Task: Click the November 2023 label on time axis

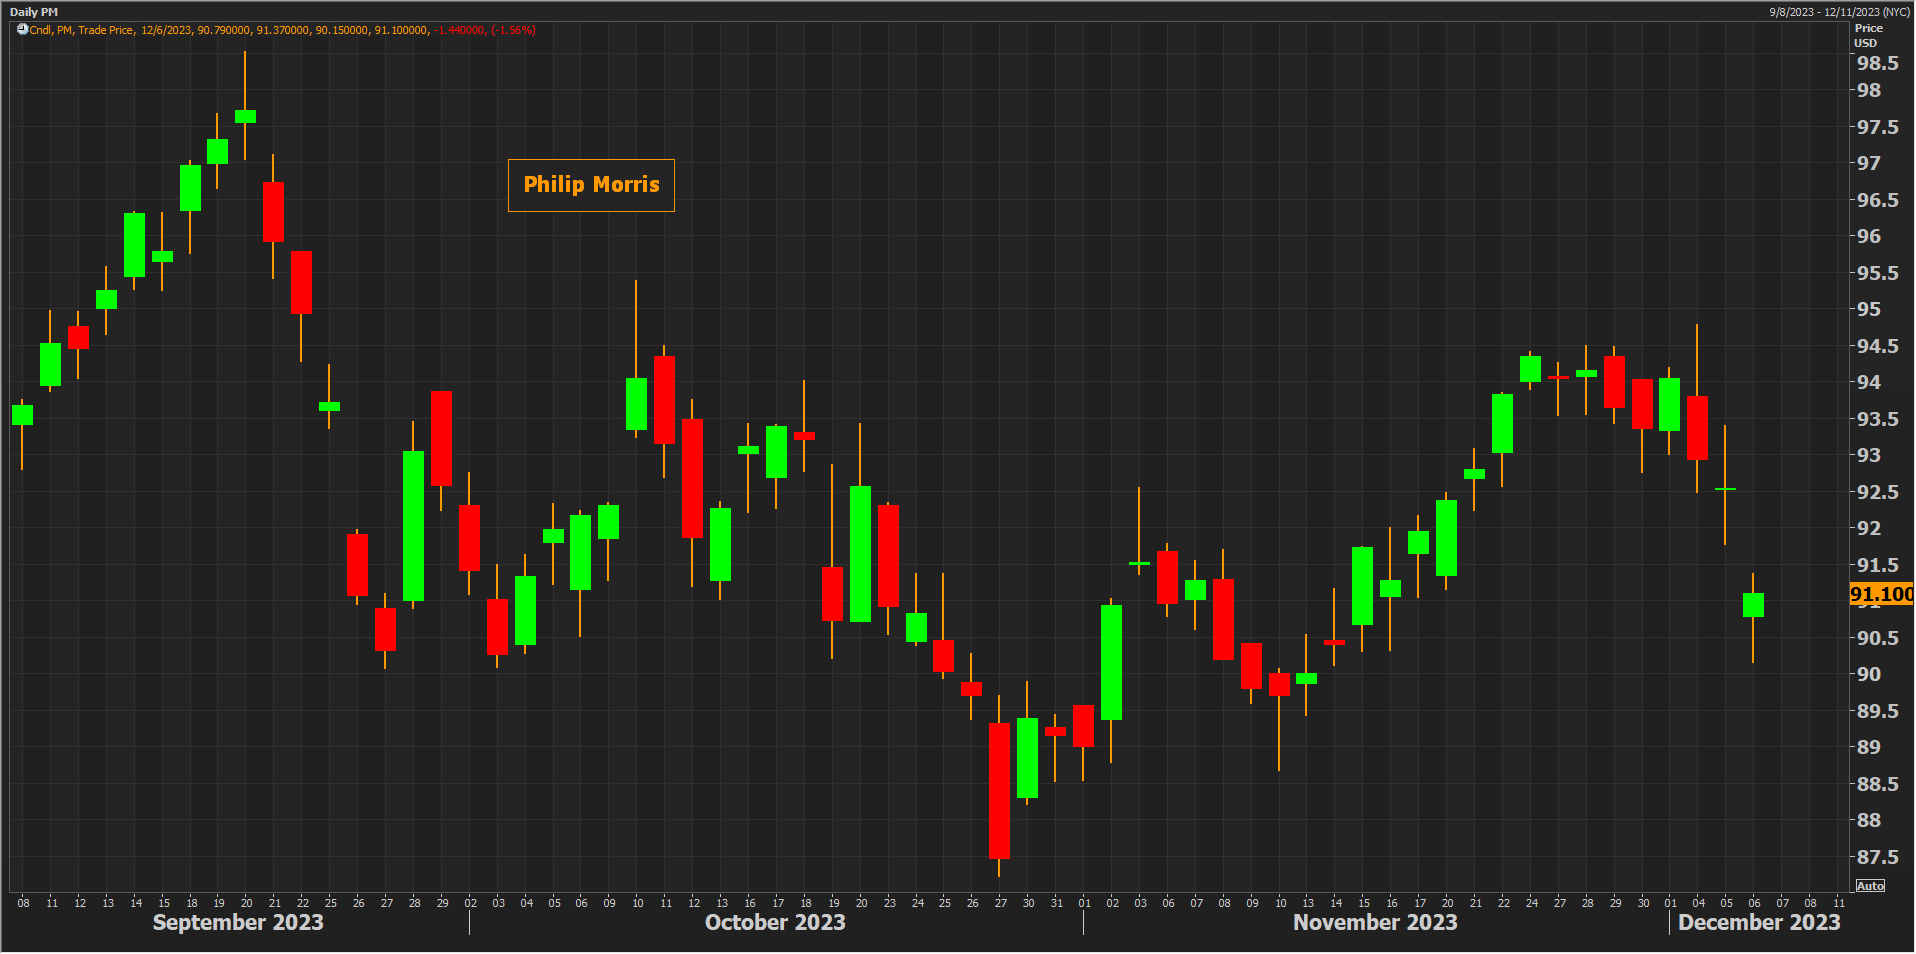Action: (1375, 923)
